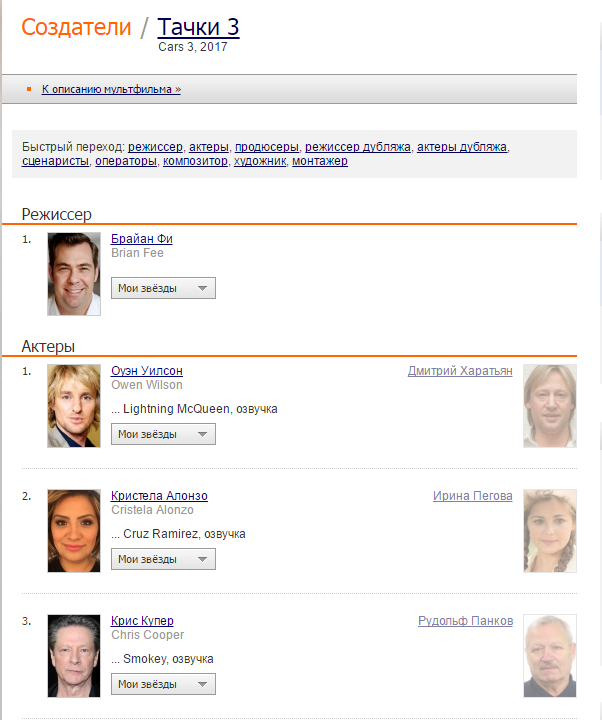
Task: Click the Brian Fee English name
Action: pos(137,253)
